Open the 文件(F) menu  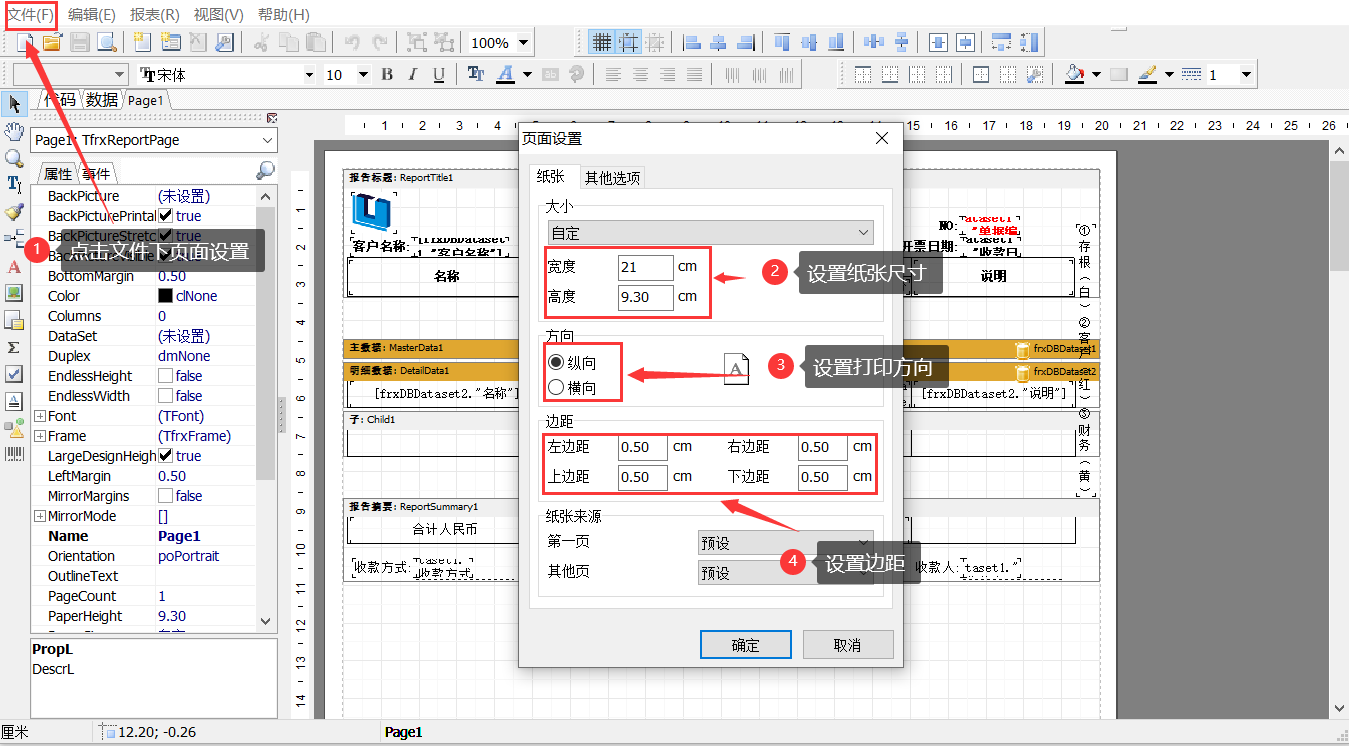(x=31, y=15)
